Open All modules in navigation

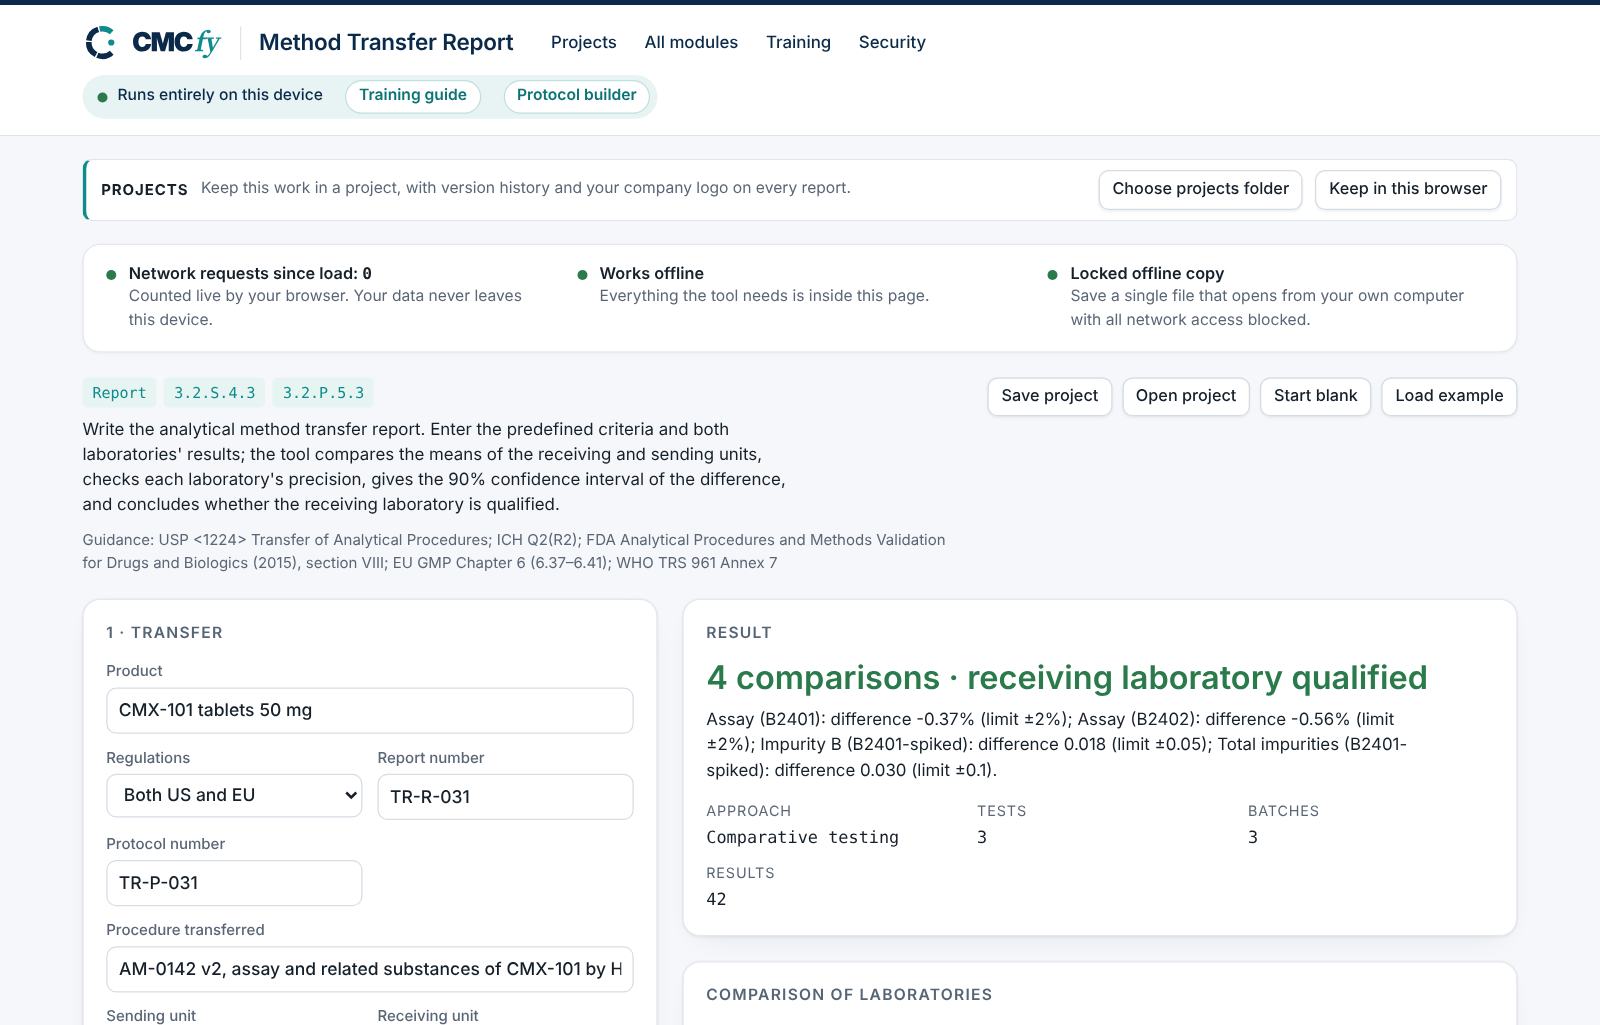pyautogui.click(x=691, y=42)
